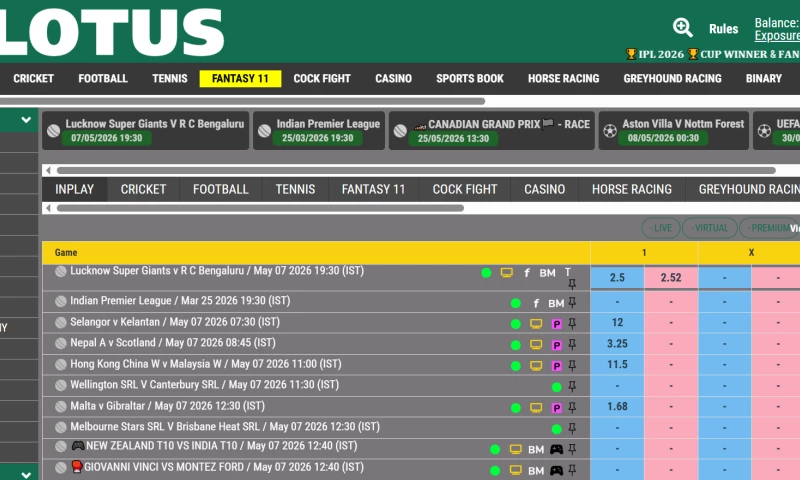Image resolution: width=800 pixels, height=480 pixels.
Task: Open NEW ZEALAND T10 VS INDIA T10 match
Action: pyautogui.click(x=214, y=446)
